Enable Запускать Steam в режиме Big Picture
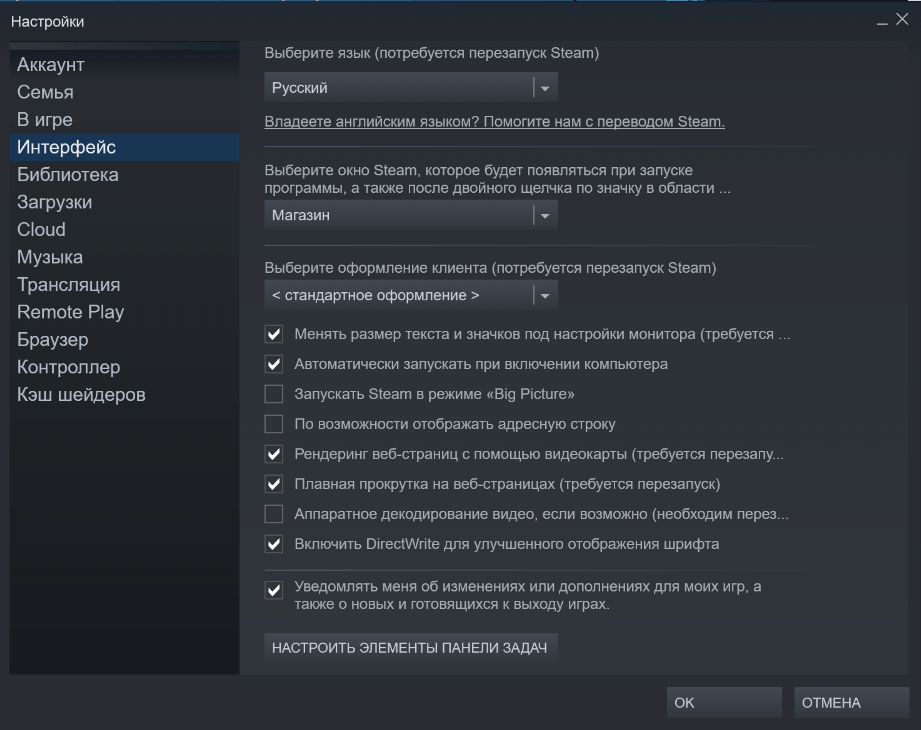The height and width of the screenshot is (730, 921). pyautogui.click(x=274, y=394)
